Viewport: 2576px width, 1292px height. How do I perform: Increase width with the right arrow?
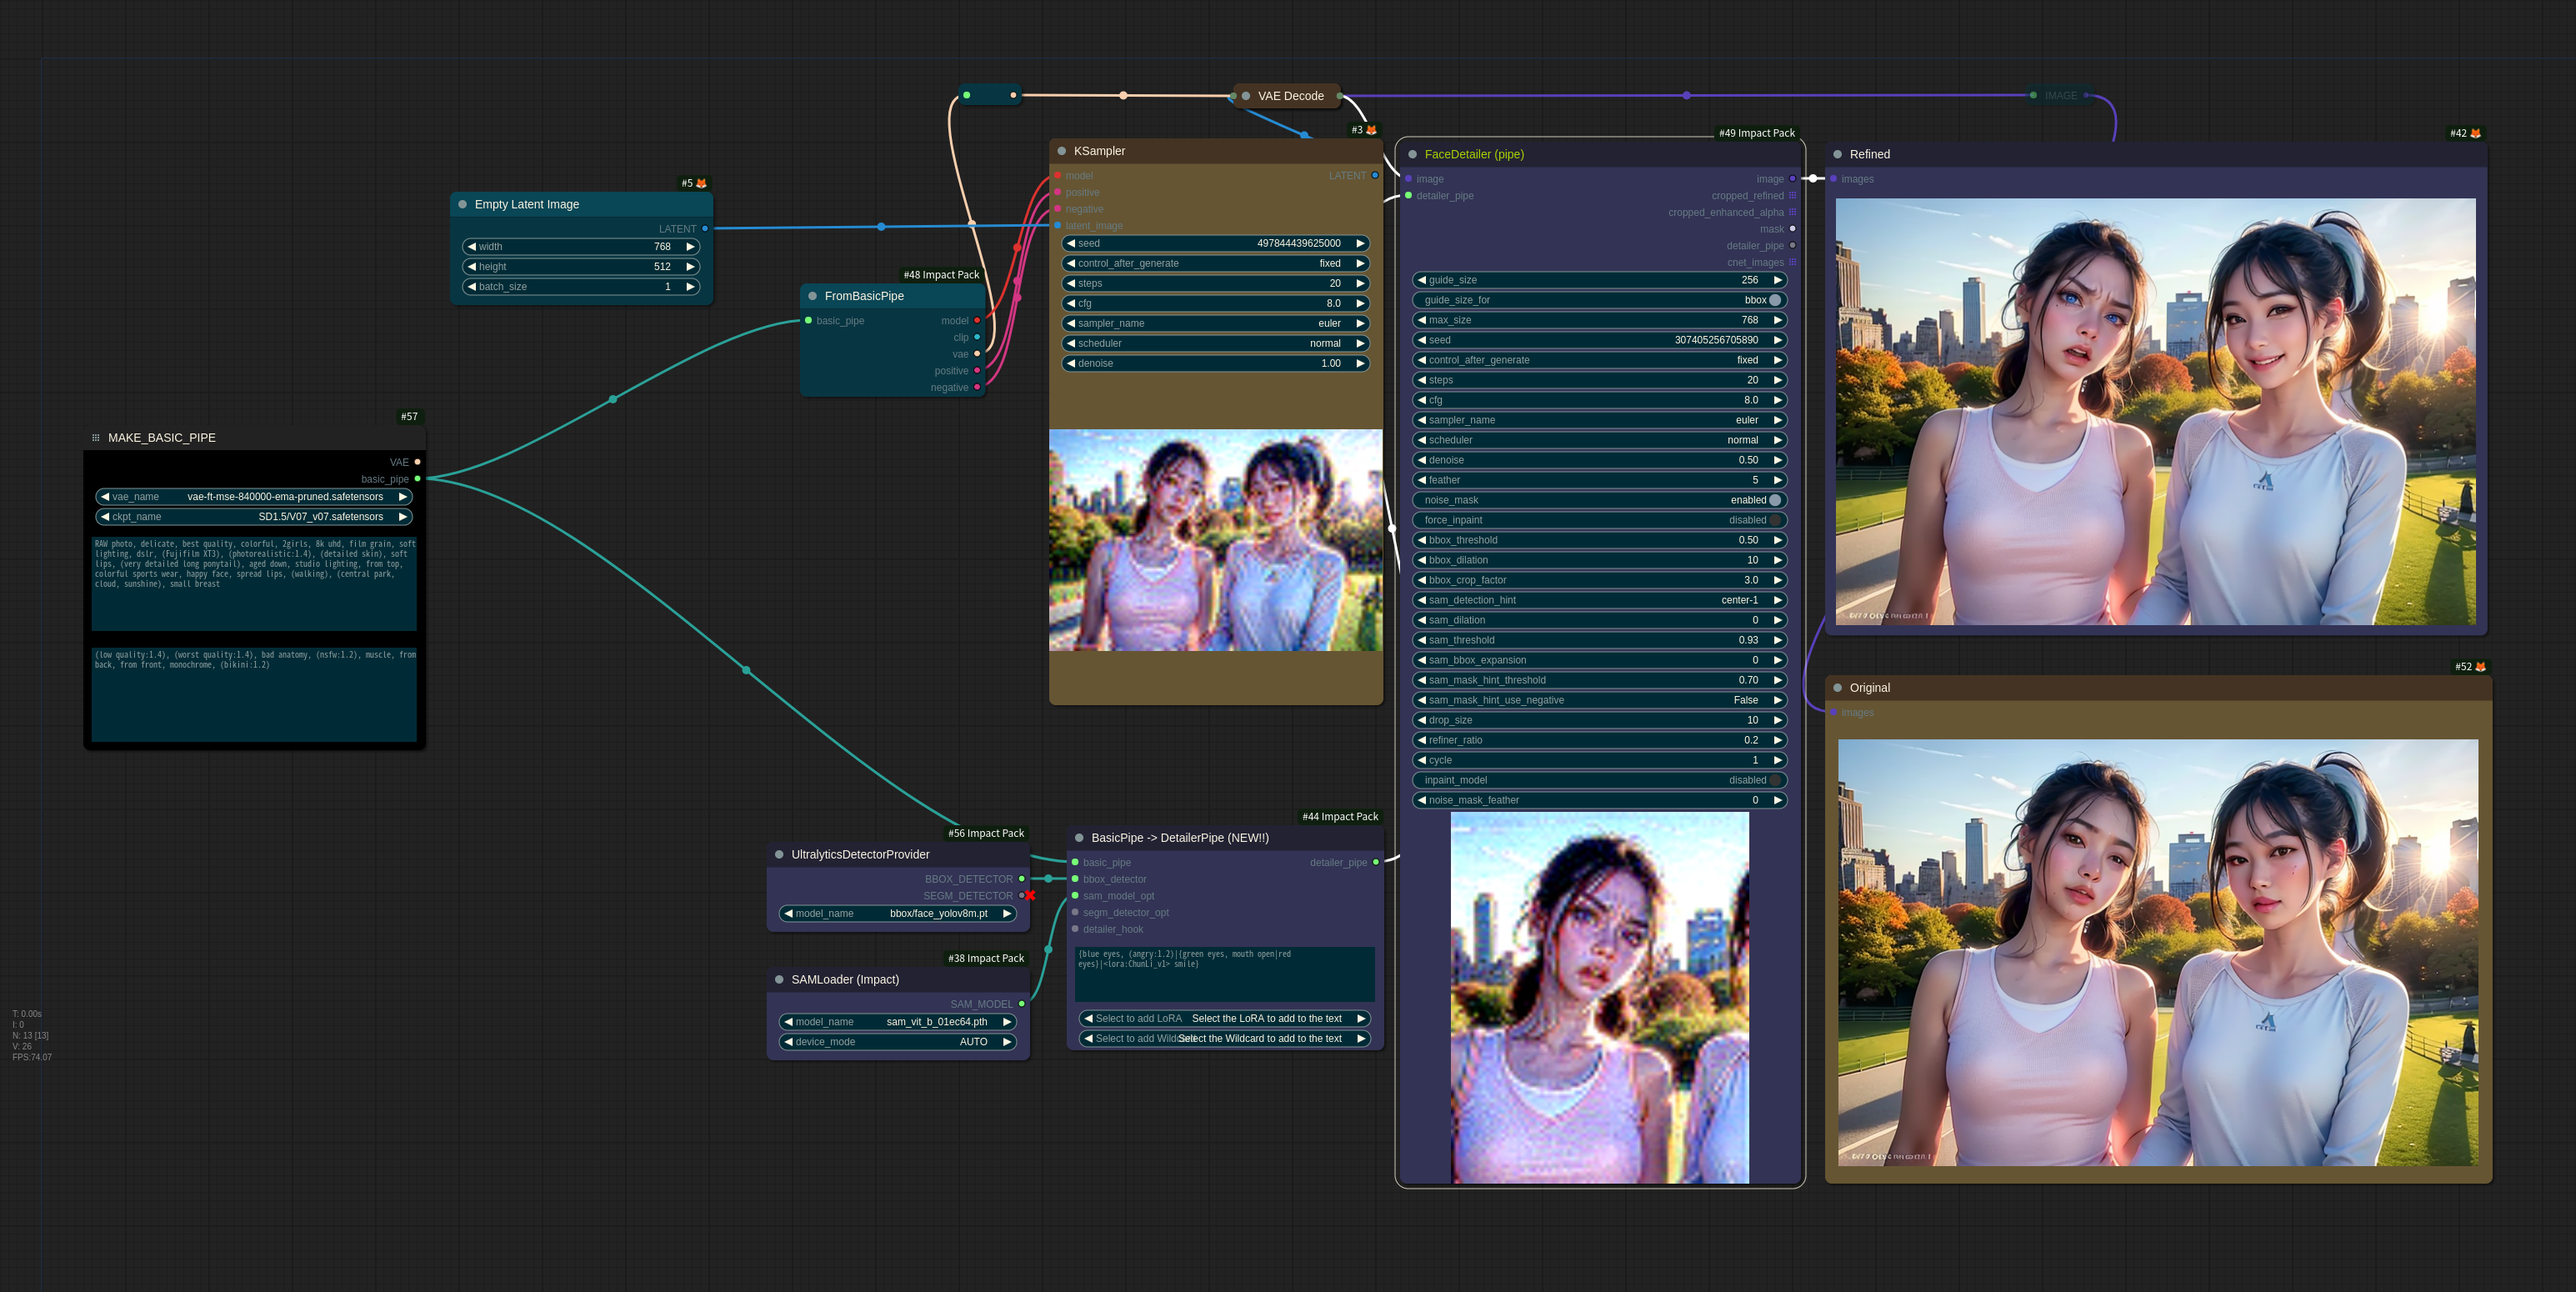(690, 247)
